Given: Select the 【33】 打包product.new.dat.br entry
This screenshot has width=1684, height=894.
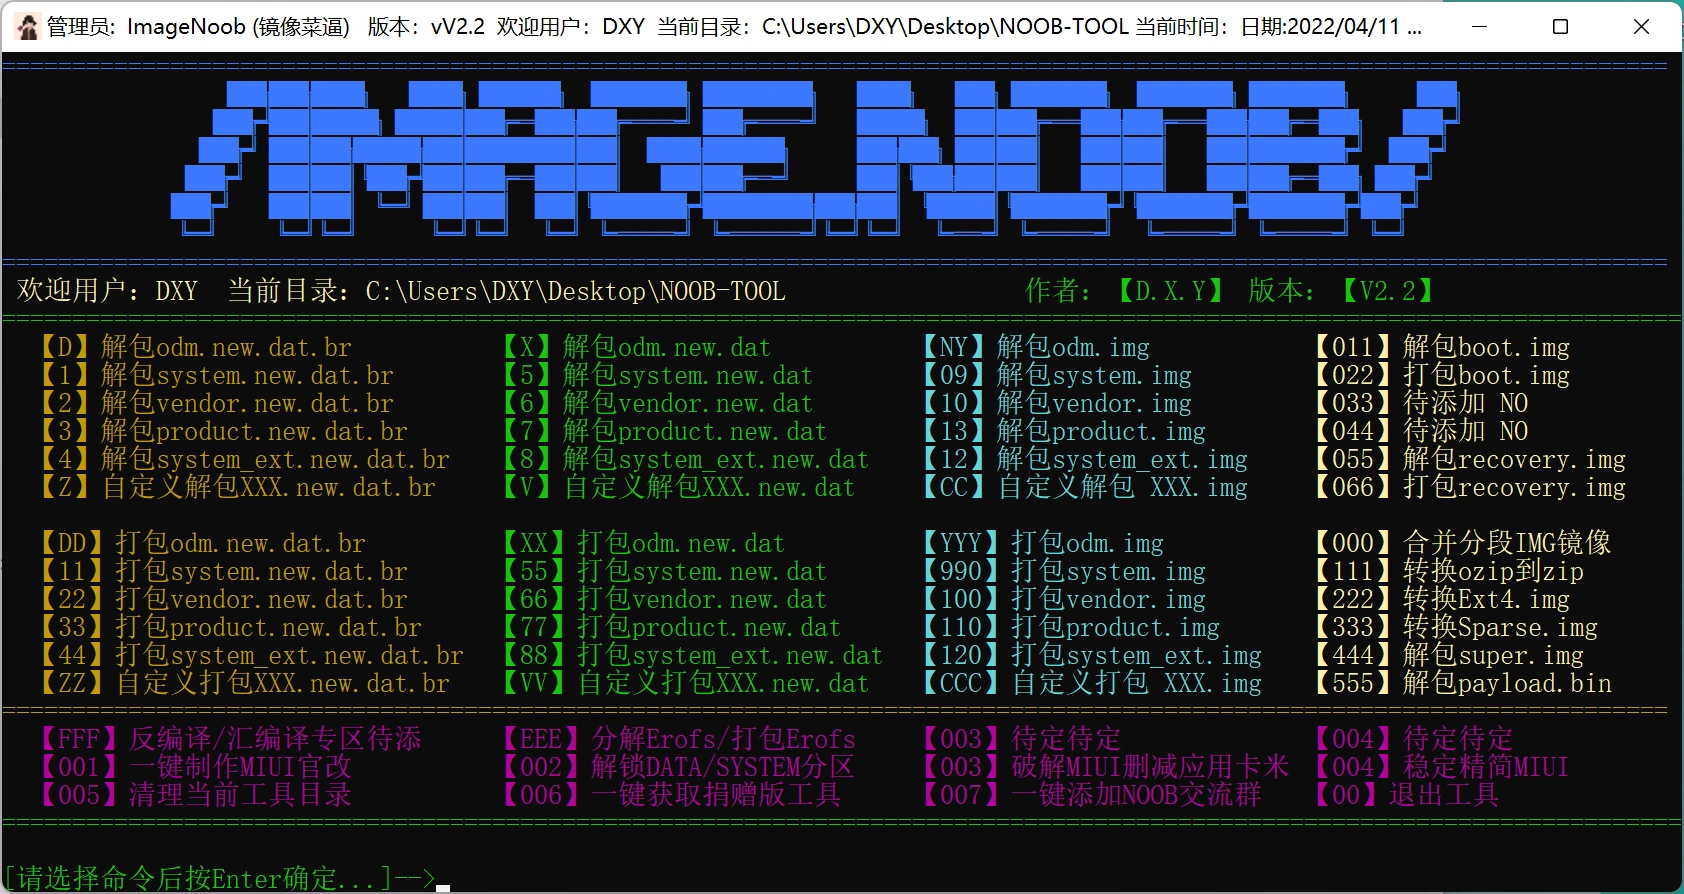Looking at the screenshot, I should click(230, 628).
